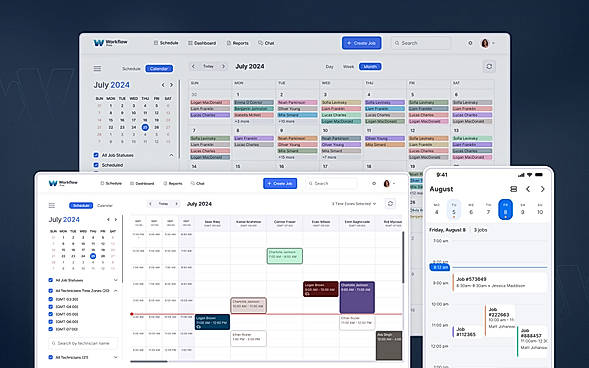Go to the previous period beside Today in the Calendar window
The width and height of the screenshot is (589, 368).
(193, 66)
